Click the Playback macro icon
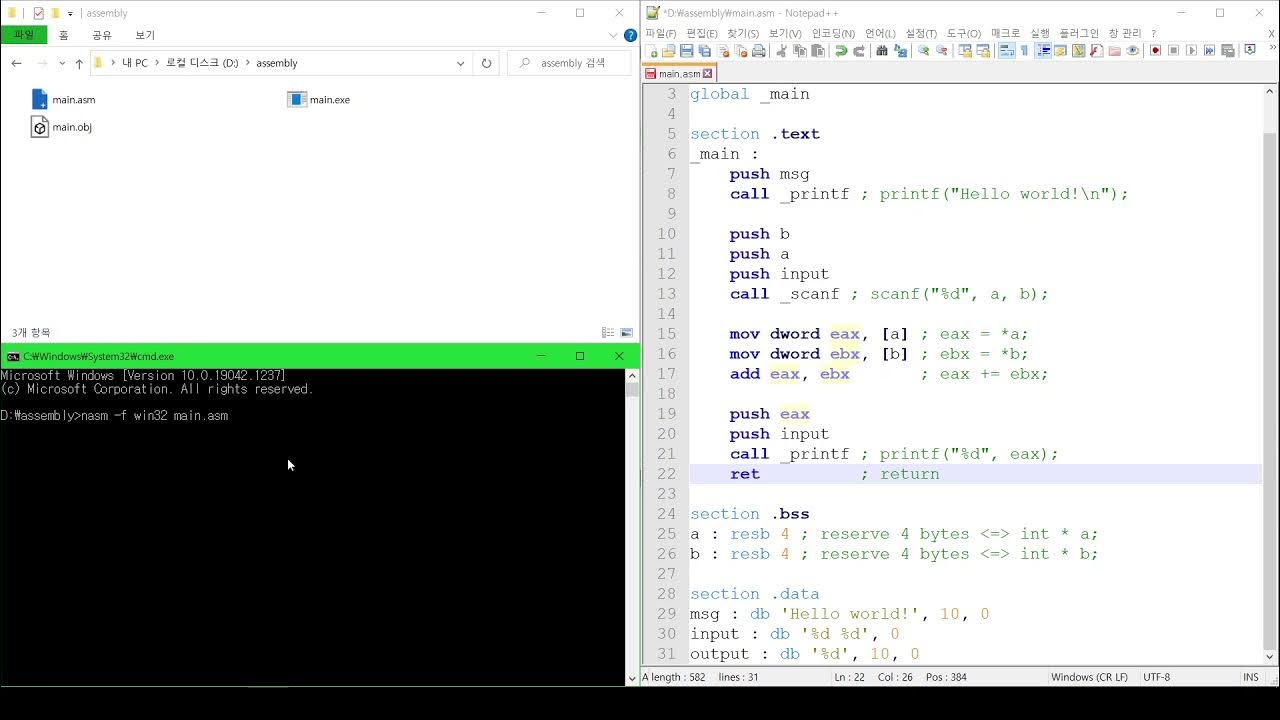Screen dimensions: 1280x720 [1192, 50]
